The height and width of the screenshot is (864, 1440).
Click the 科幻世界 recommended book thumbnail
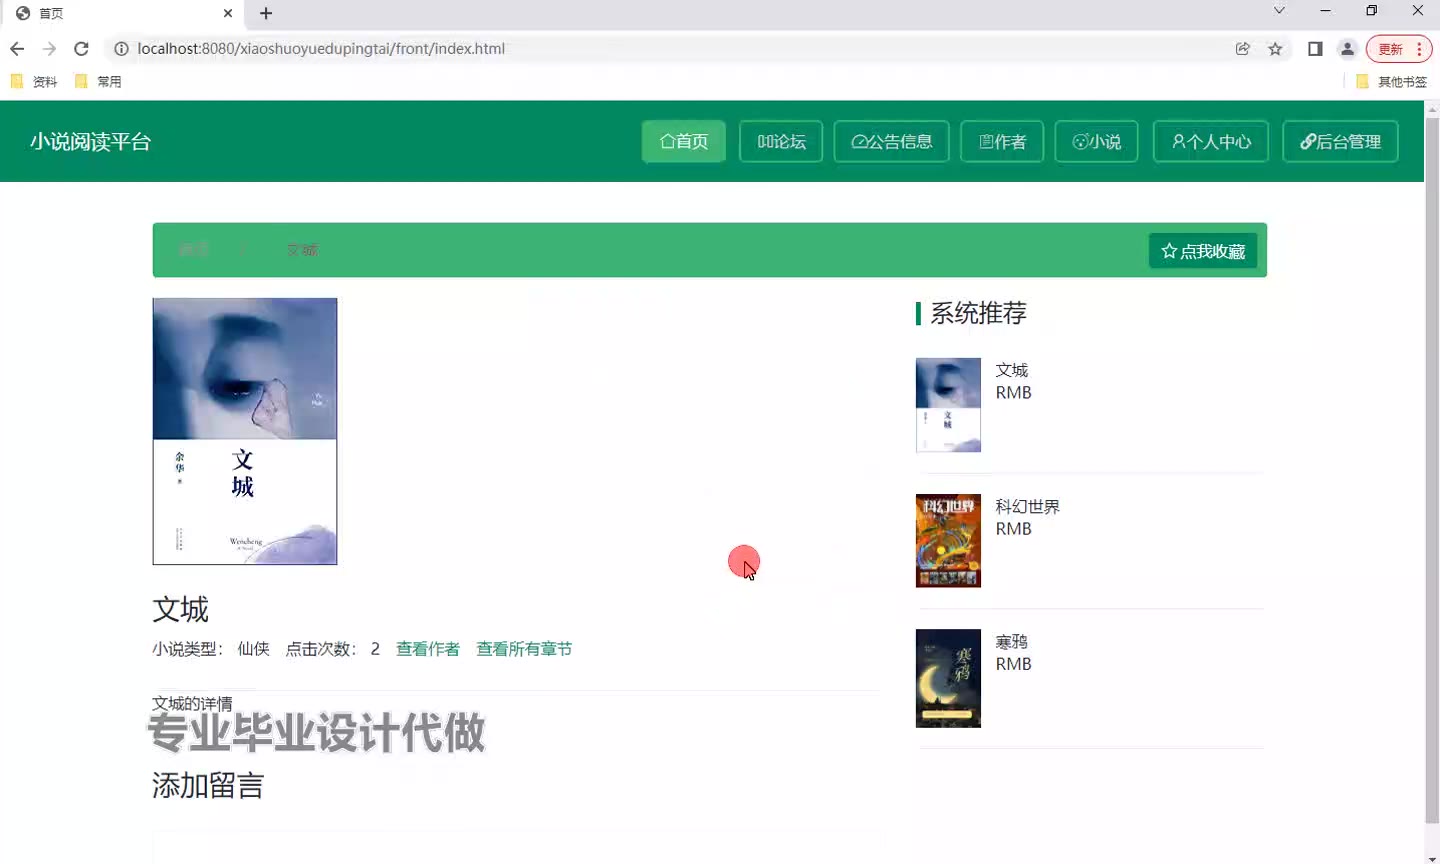tap(948, 540)
